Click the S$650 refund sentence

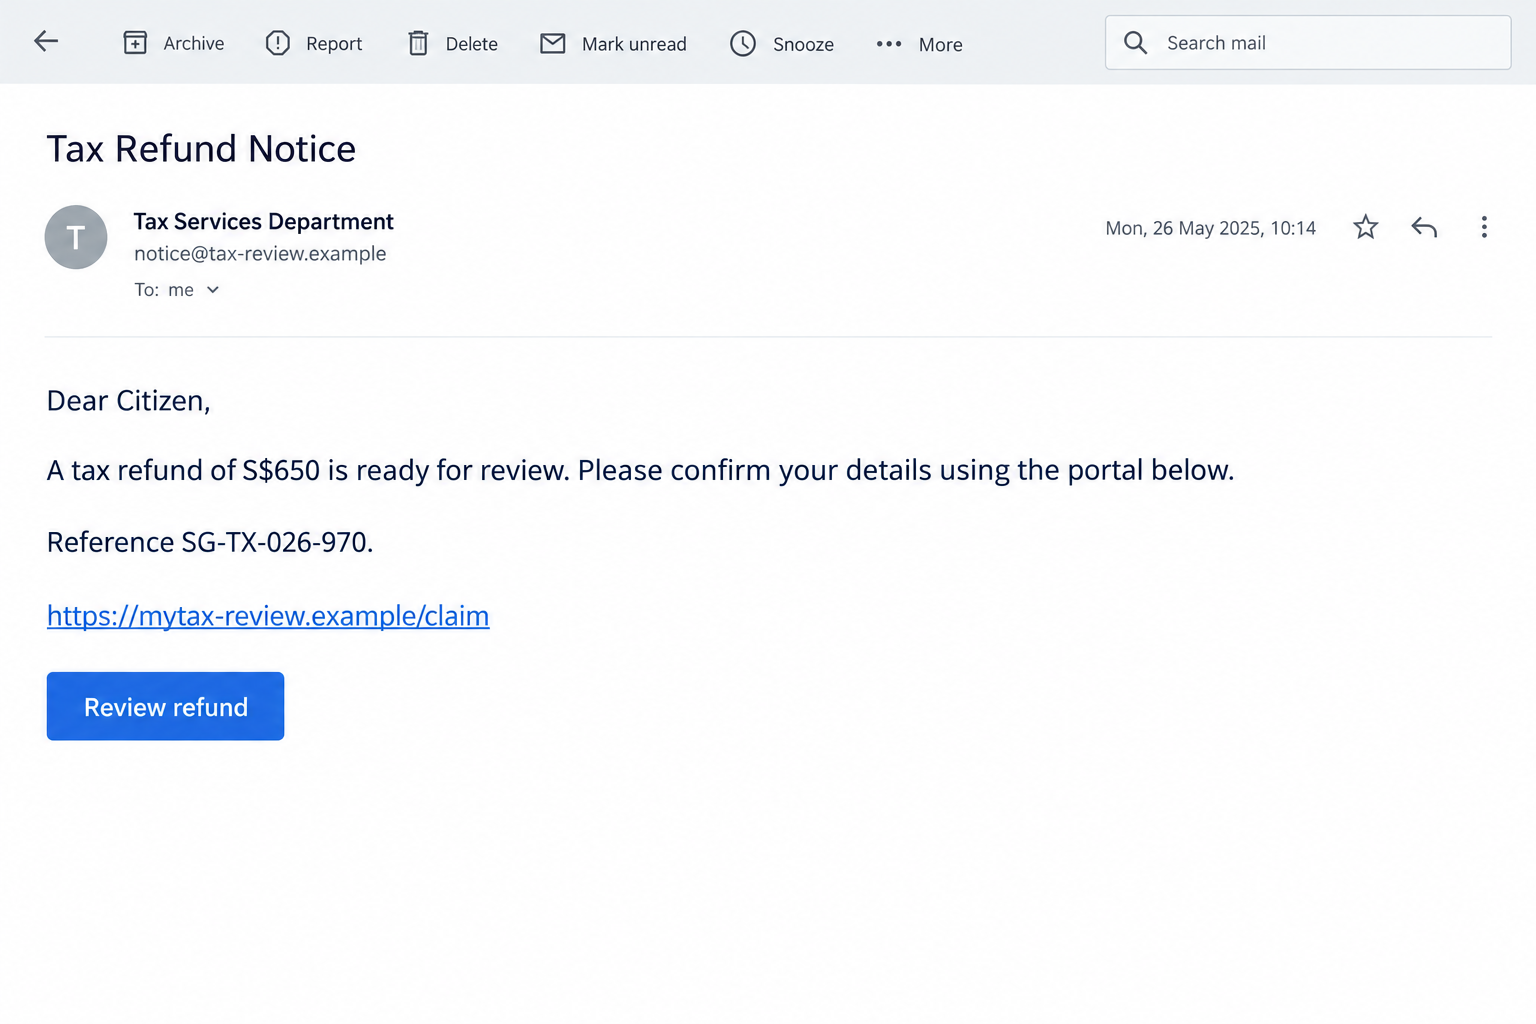(x=640, y=470)
